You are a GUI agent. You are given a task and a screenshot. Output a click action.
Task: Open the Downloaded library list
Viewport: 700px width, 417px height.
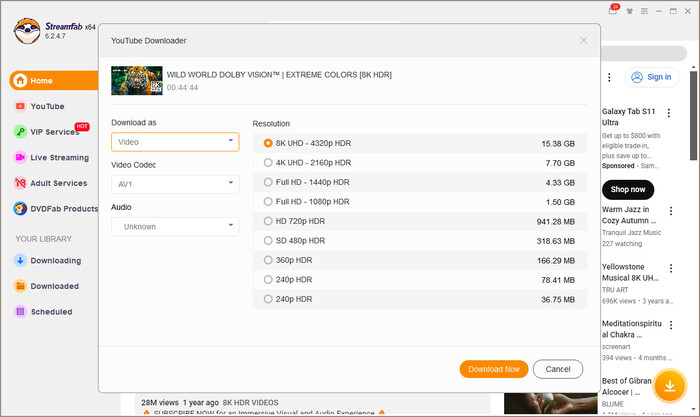click(x=54, y=286)
